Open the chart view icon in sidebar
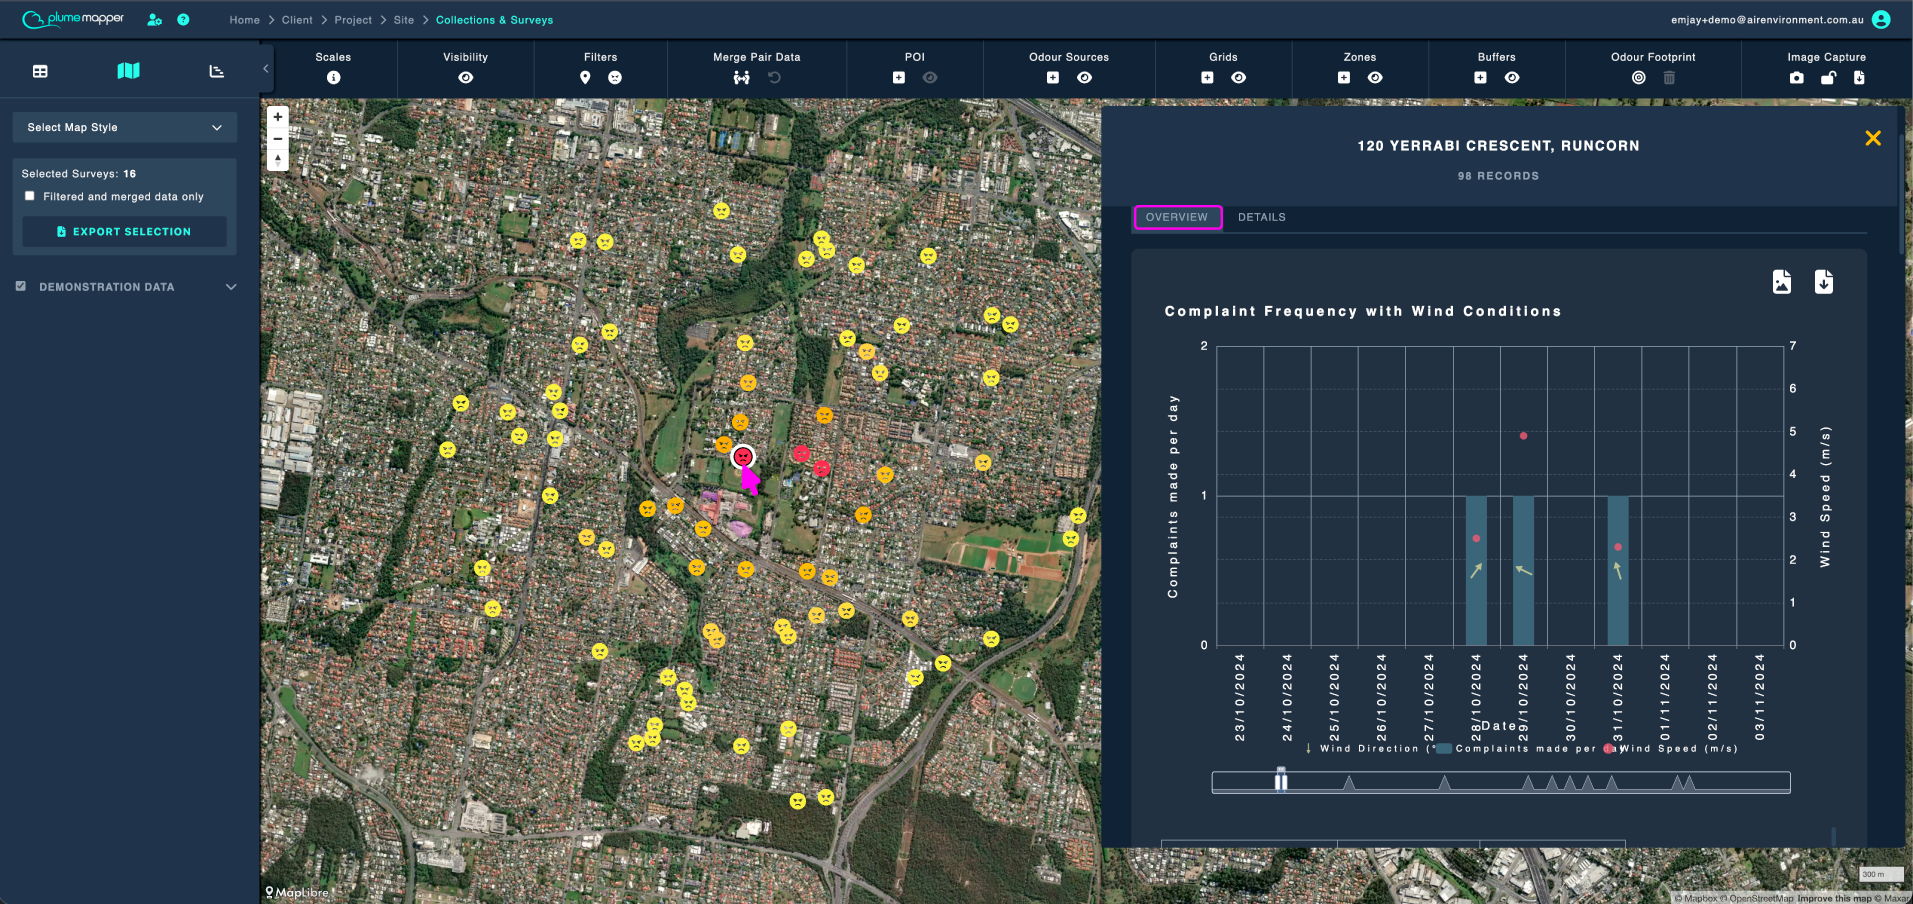Screen dimensions: 1913x904 [216, 71]
